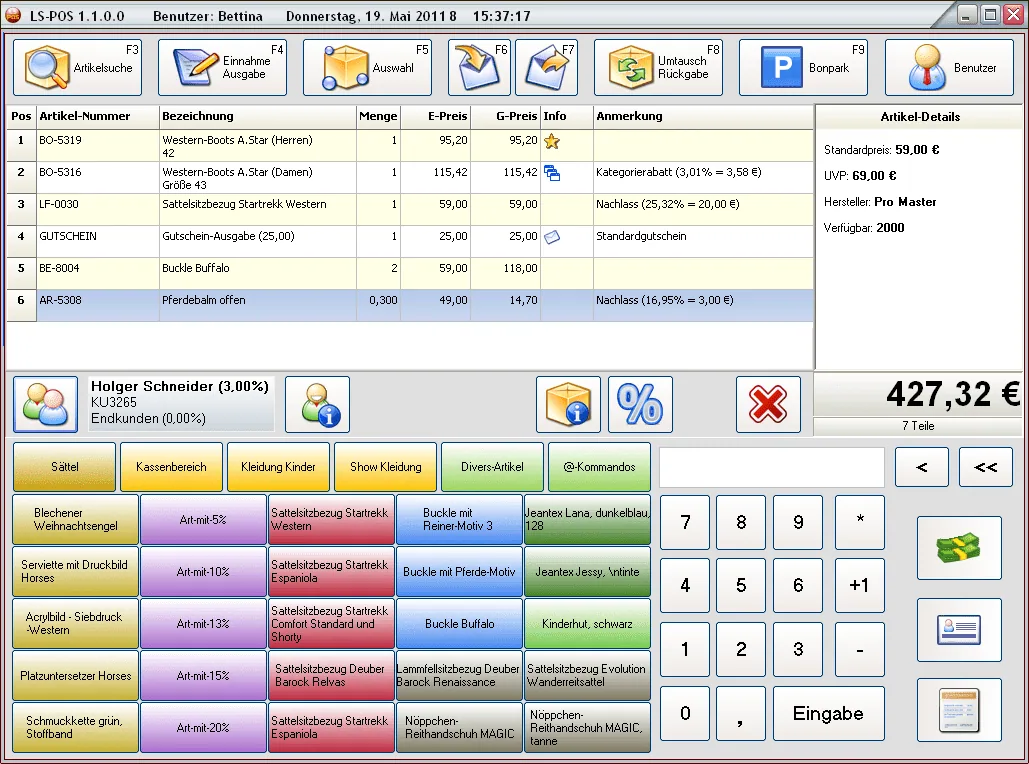
Task: Add Buckle mit Pferde-Motiv article
Action: (x=459, y=572)
